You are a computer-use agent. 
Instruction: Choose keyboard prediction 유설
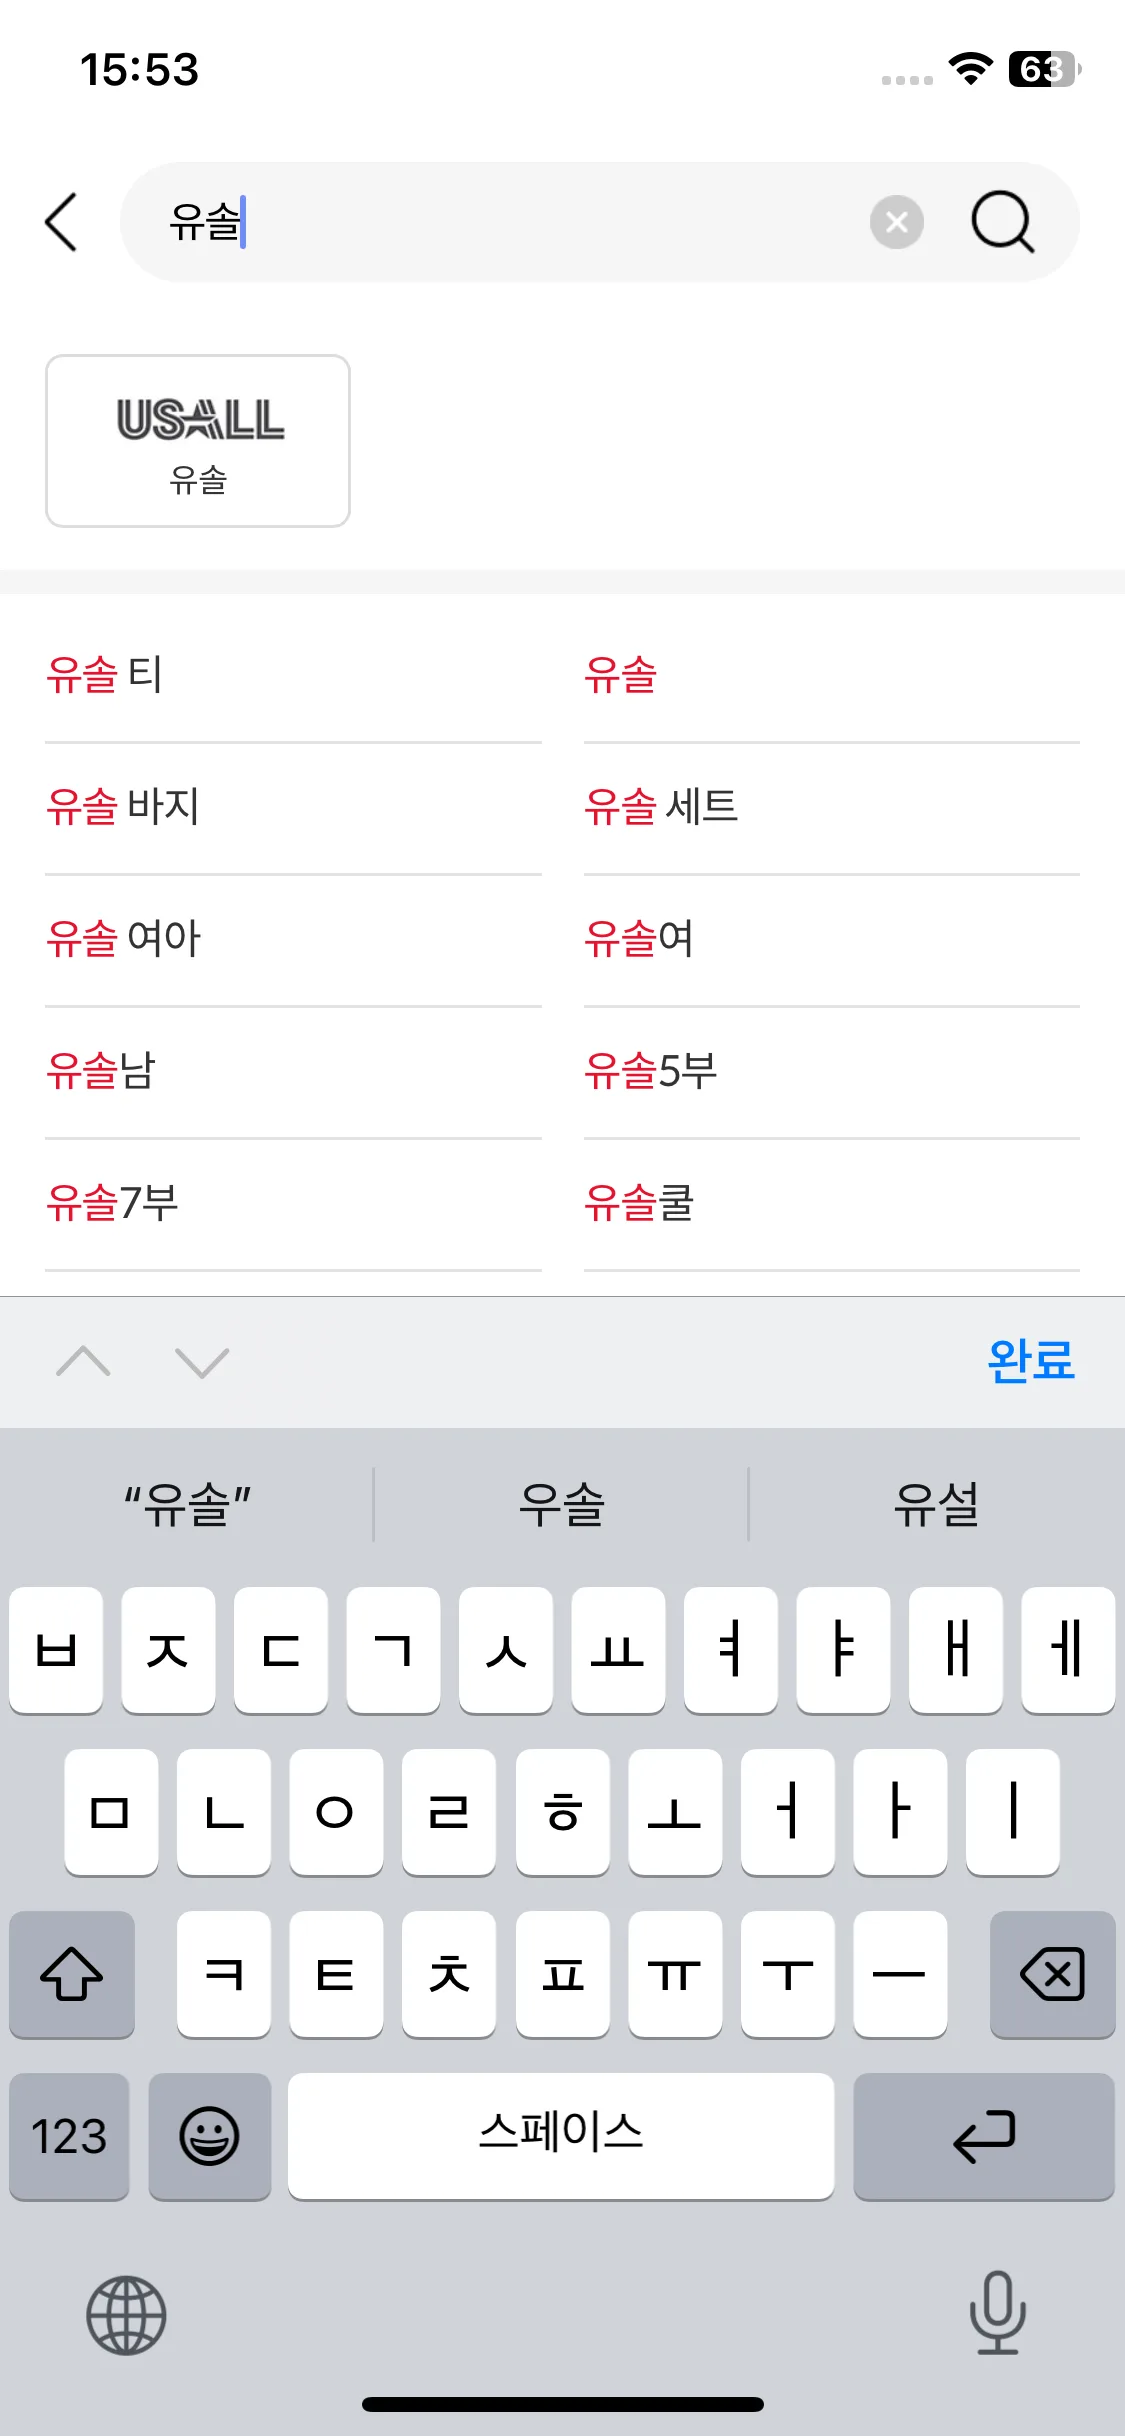click(937, 1505)
